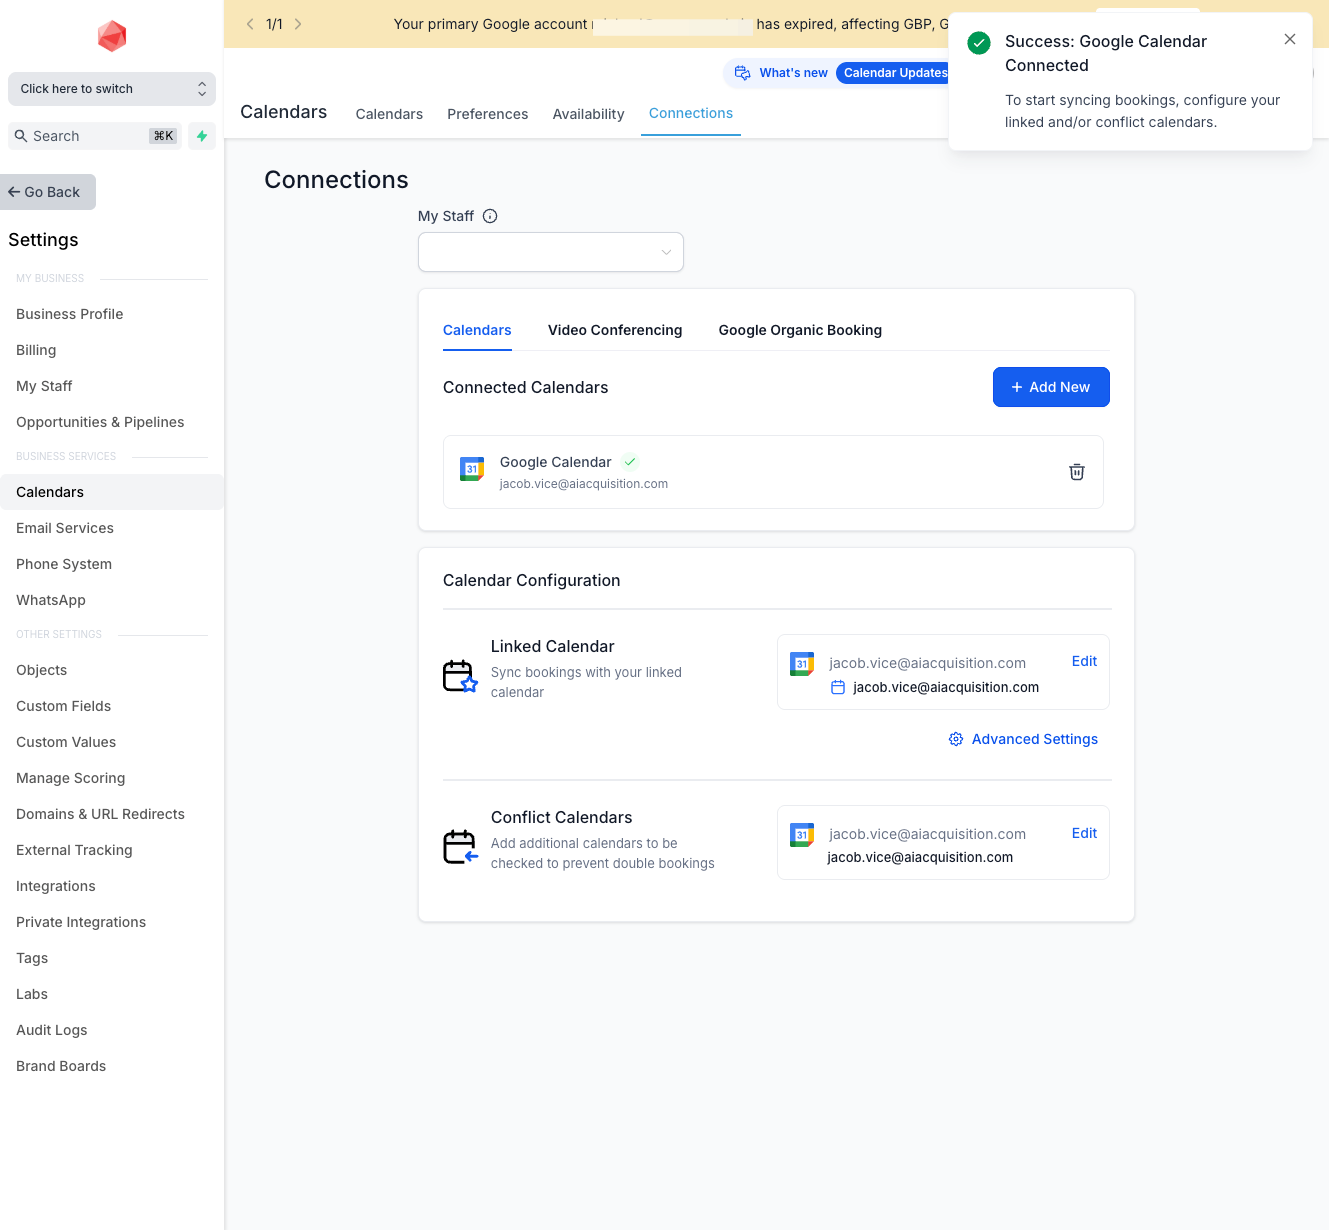Click the green success checkmark icon in toast
This screenshot has height=1230, width=1329.
click(979, 43)
